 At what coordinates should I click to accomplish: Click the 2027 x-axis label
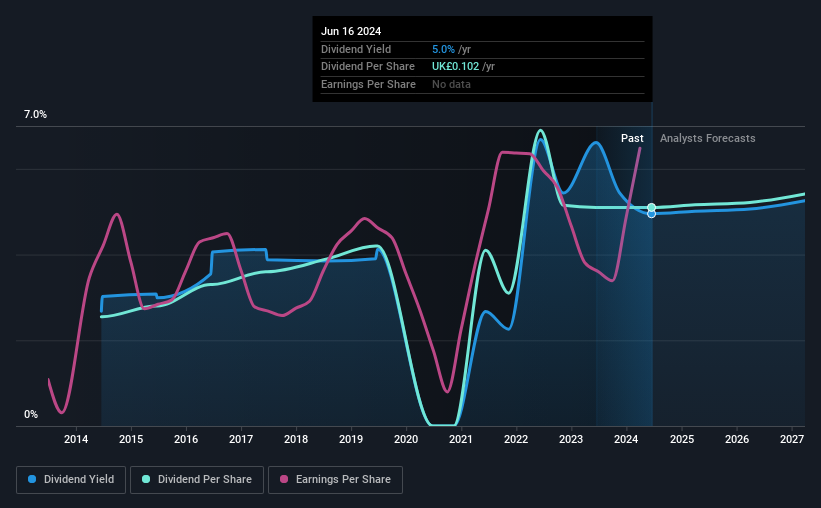coord(792,439)
